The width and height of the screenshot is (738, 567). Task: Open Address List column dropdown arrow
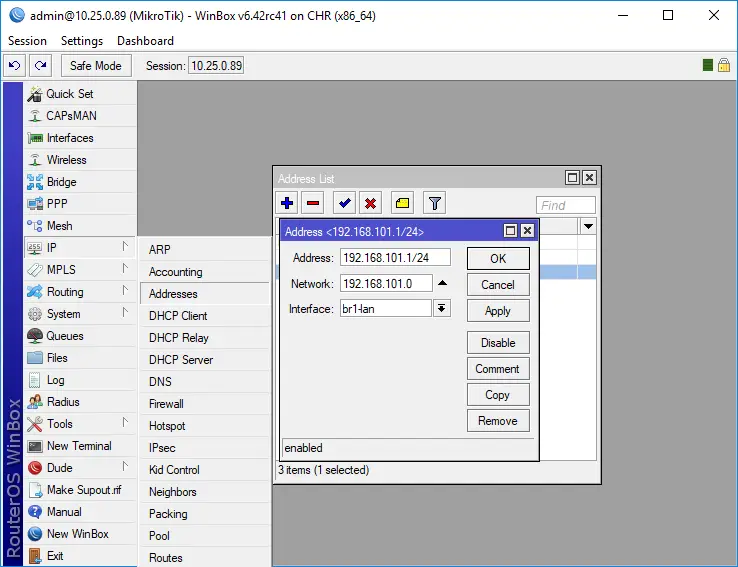588,226
